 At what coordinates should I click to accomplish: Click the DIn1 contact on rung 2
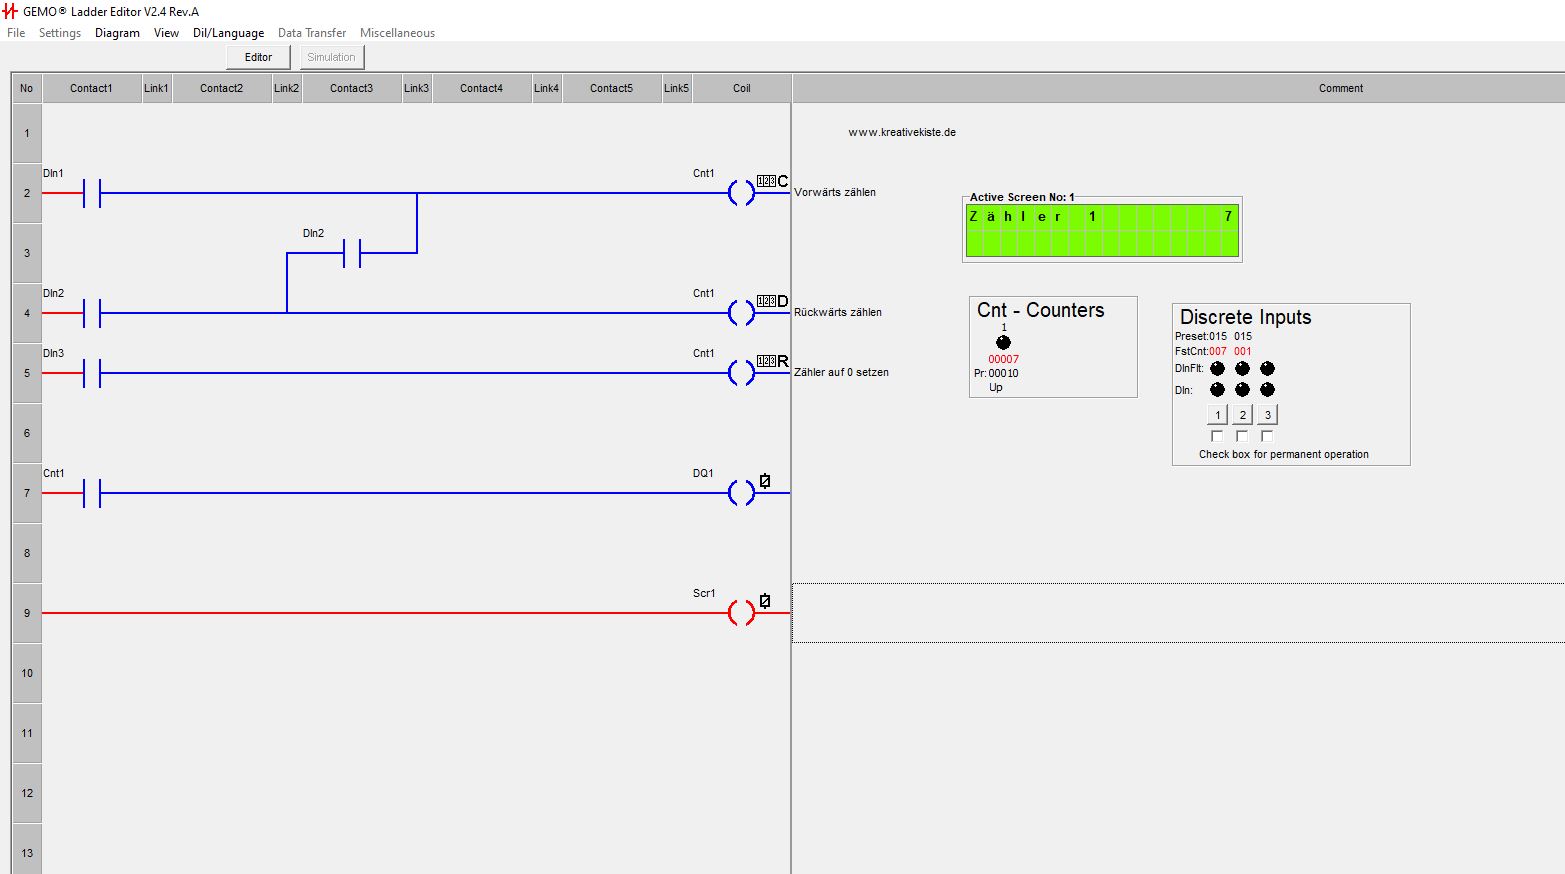click(92, 193)
